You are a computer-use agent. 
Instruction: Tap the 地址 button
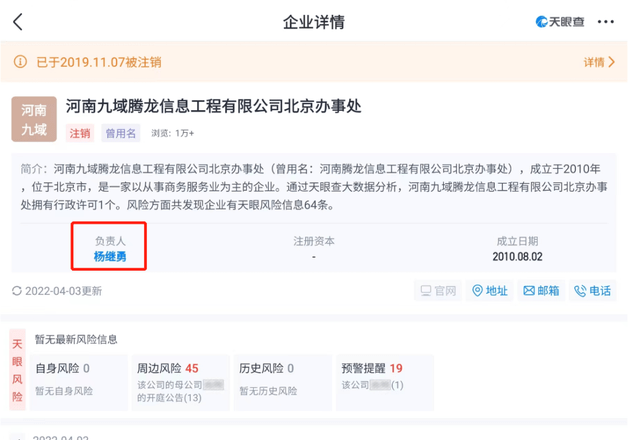[x=490, y=291]
